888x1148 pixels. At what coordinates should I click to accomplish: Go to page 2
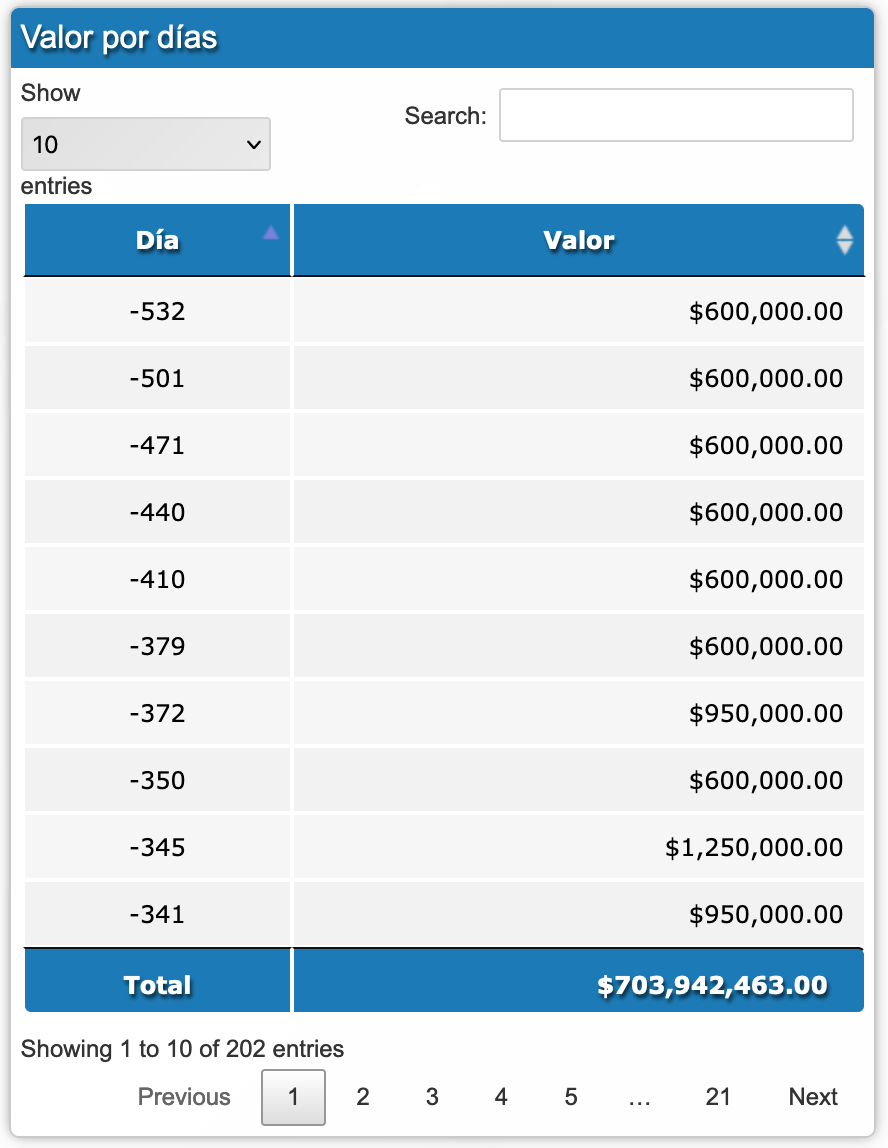tap(363, 1097)
